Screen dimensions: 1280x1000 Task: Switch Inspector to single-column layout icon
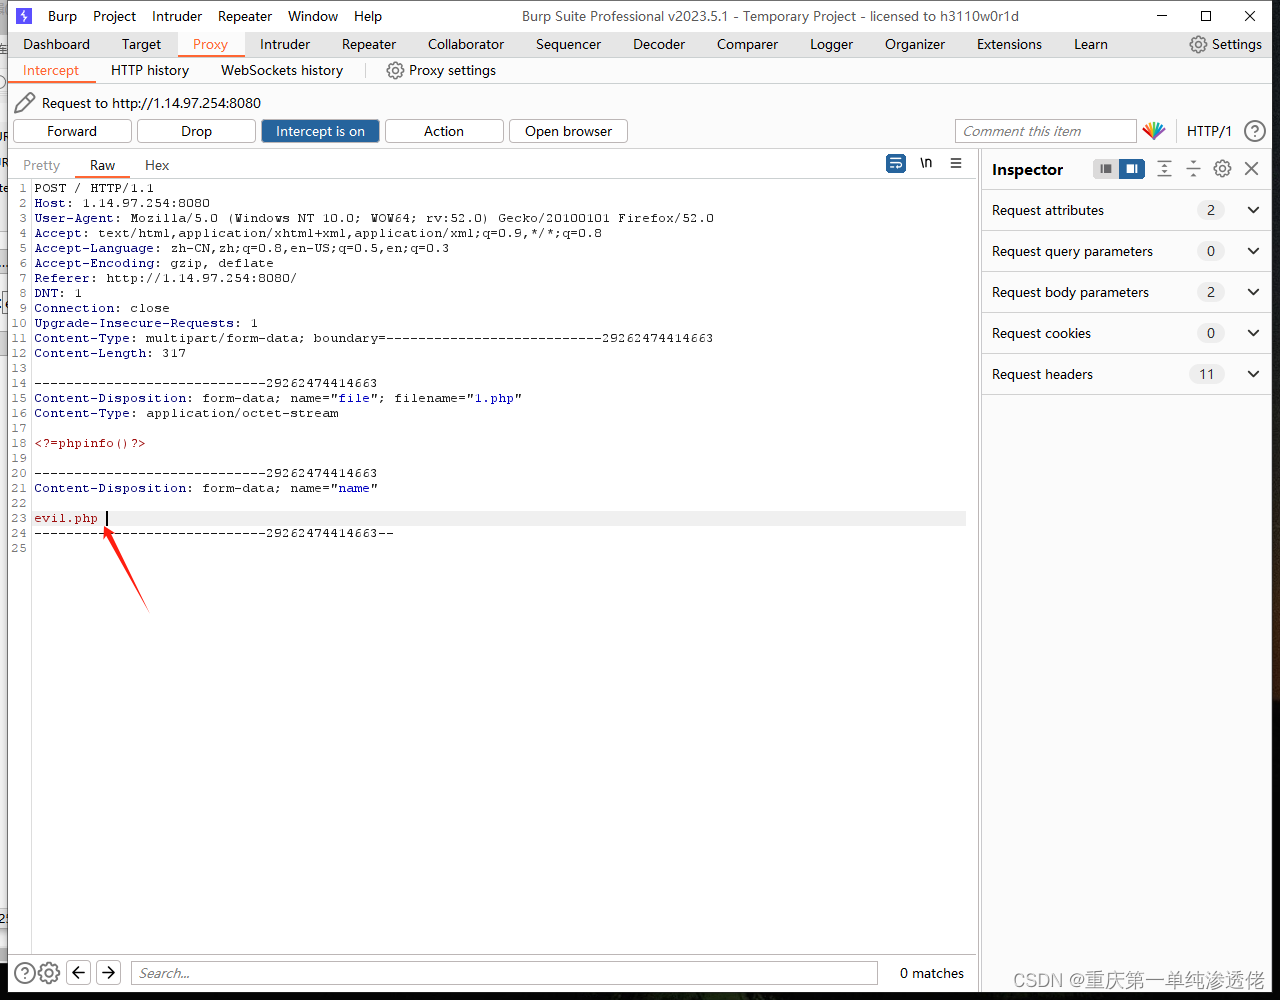pyautogui.click(x=1105, y=169)
